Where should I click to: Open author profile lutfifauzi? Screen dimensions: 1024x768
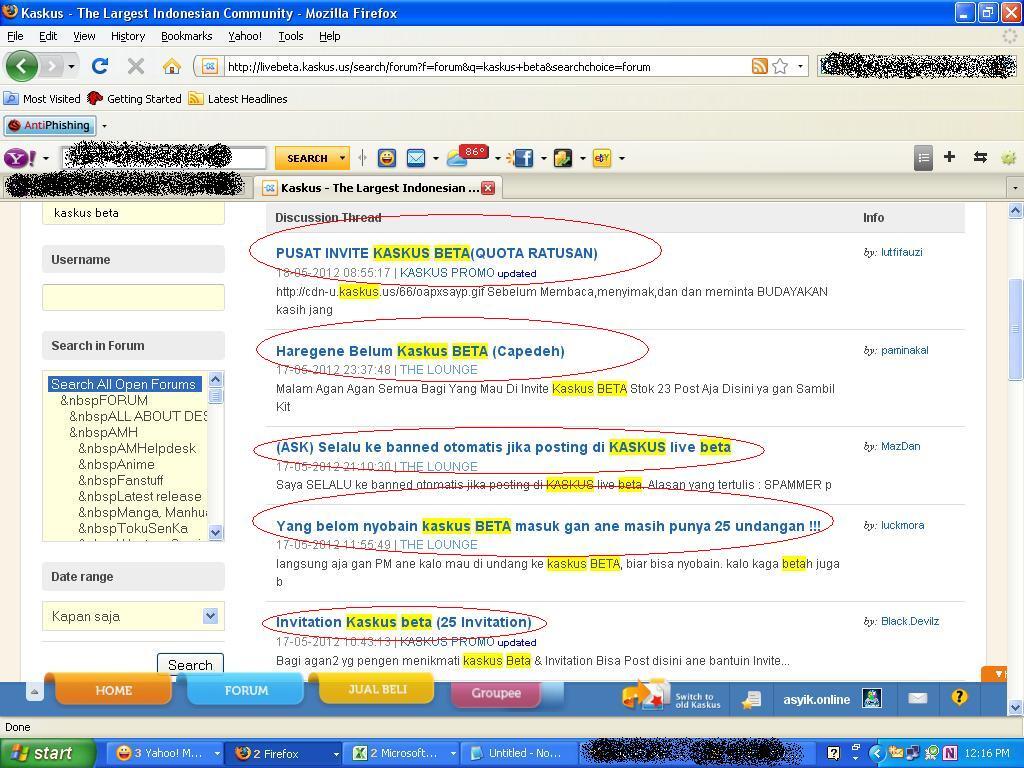click(x=901, y=252)
